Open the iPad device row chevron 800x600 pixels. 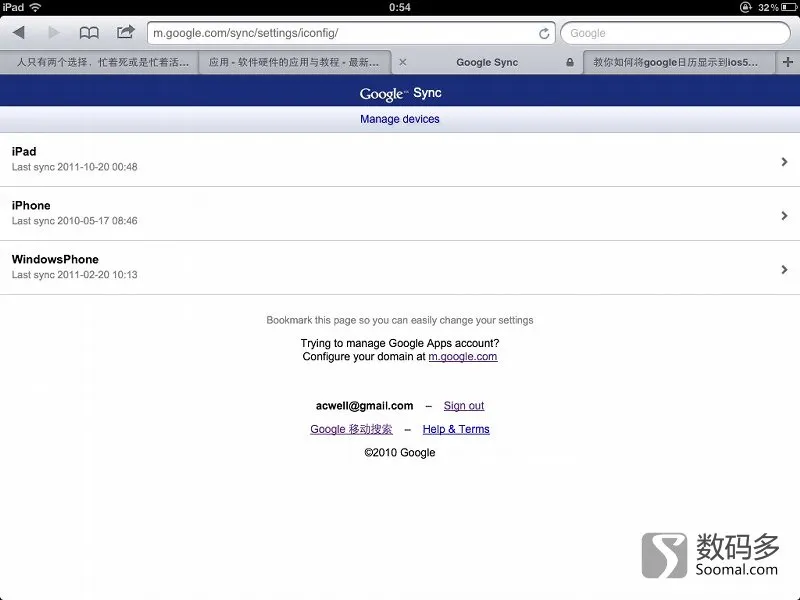[784, 162]
